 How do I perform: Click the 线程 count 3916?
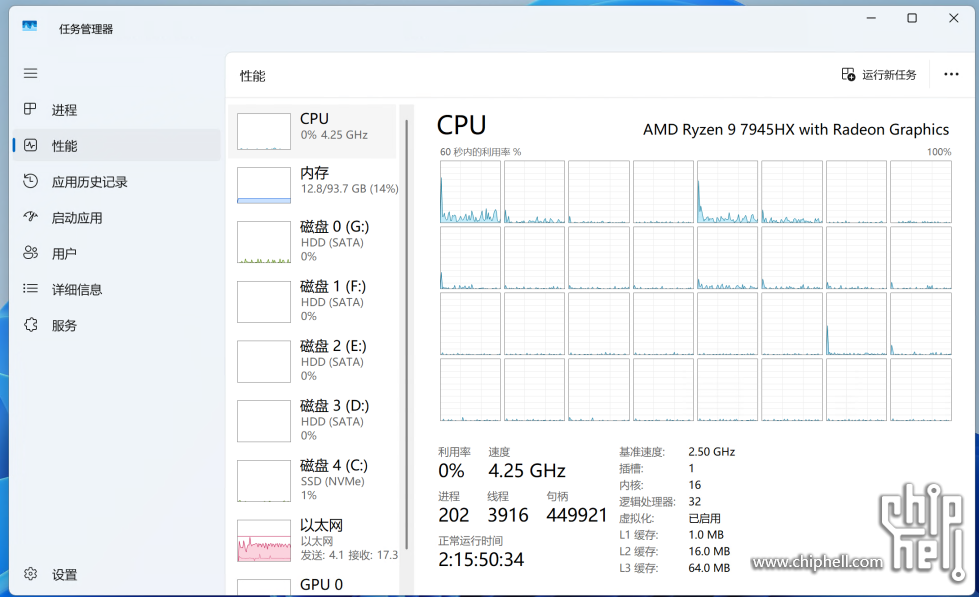tap(508, 515)
